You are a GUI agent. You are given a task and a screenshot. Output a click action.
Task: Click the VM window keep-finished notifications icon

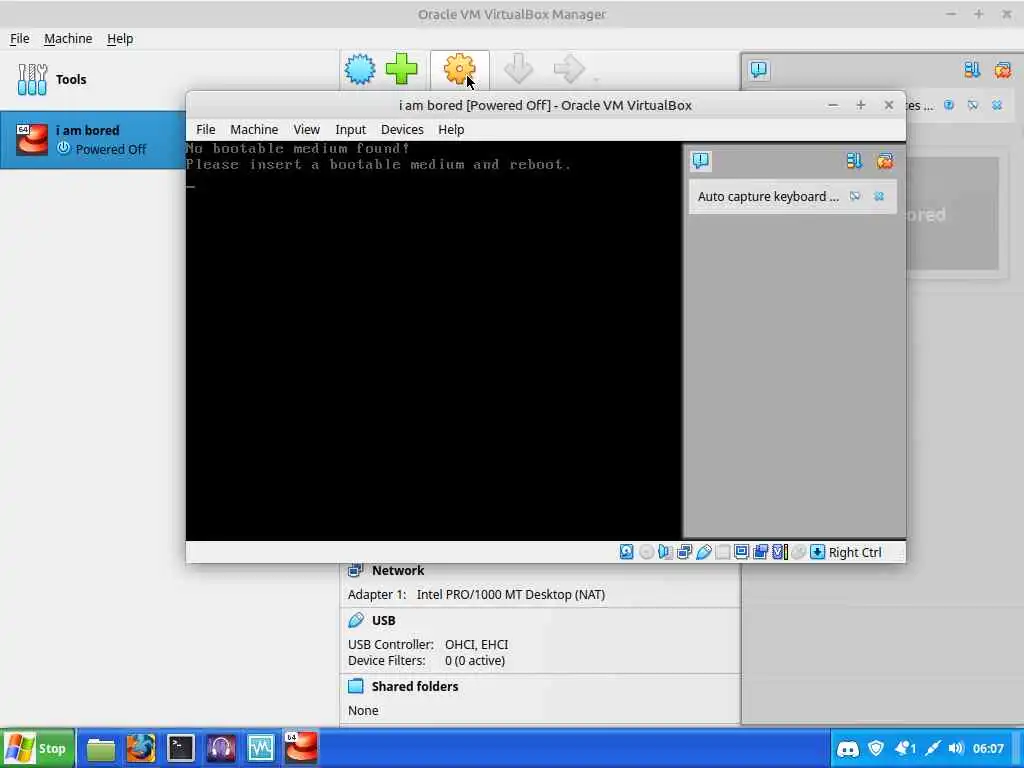854,161
